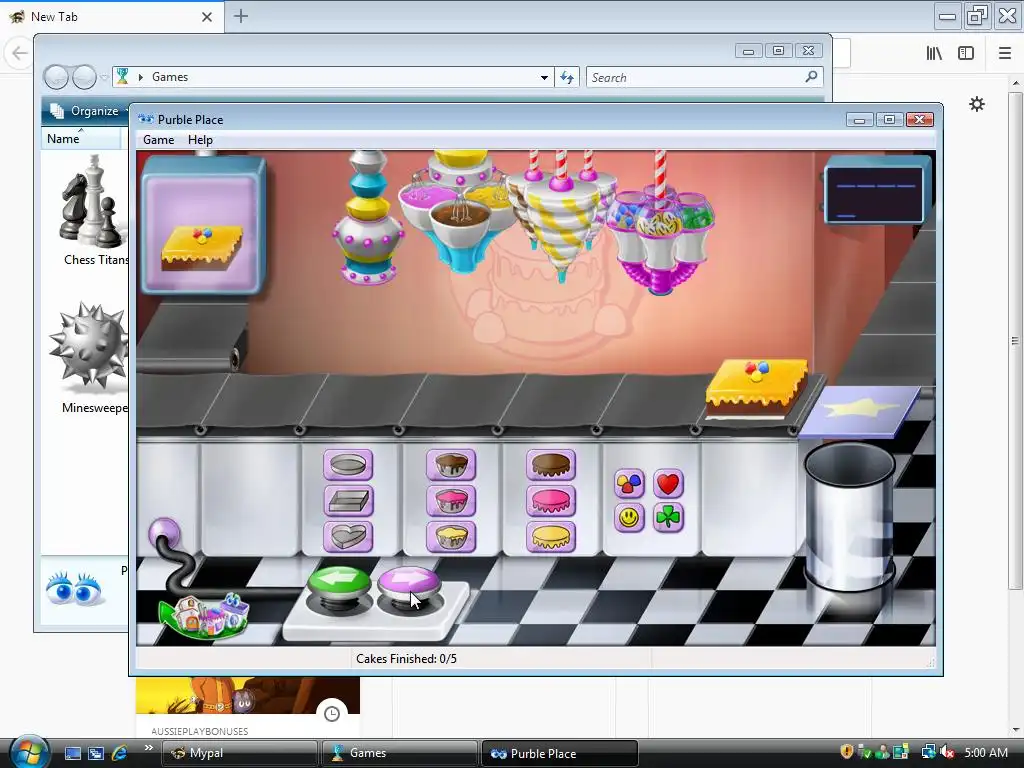Screen dimensions: 1024x768
Task: Add smiley face decoration
Action: click(x=630, y=518)
